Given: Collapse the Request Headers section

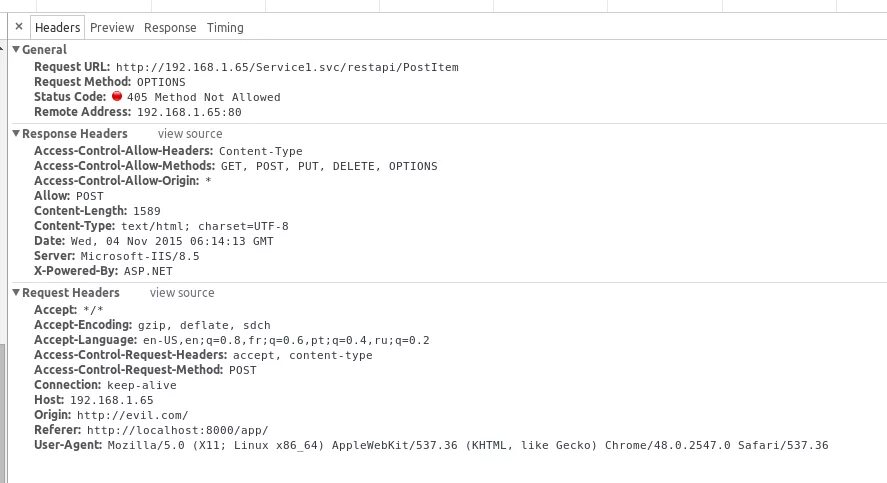Looking at the screenshot, I should [x=16, y=292].
